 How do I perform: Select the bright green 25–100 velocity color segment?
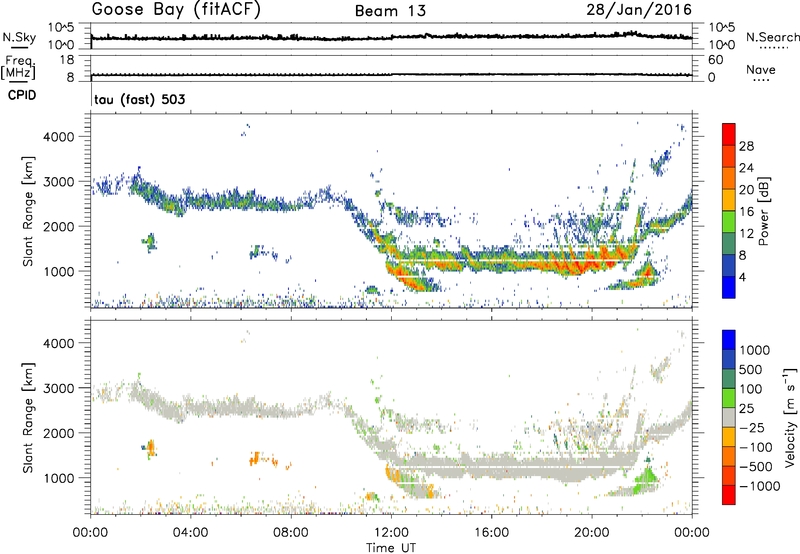(x=729, y=398)
